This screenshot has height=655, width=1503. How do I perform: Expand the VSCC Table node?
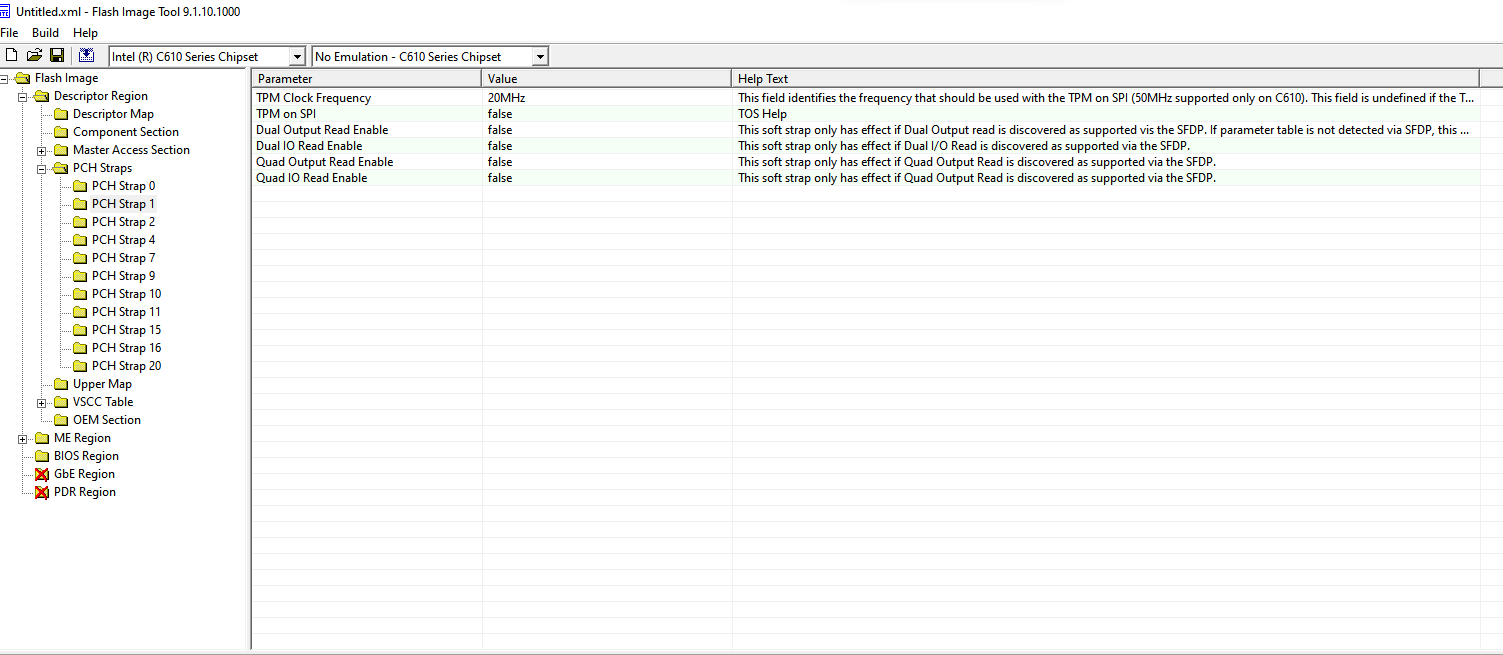coord(42,402)
